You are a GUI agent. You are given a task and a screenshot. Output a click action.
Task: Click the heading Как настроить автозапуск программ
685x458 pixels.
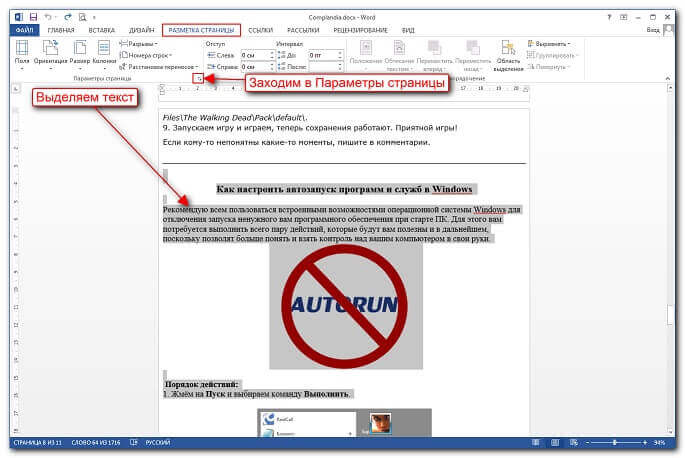tap(344, 189)
